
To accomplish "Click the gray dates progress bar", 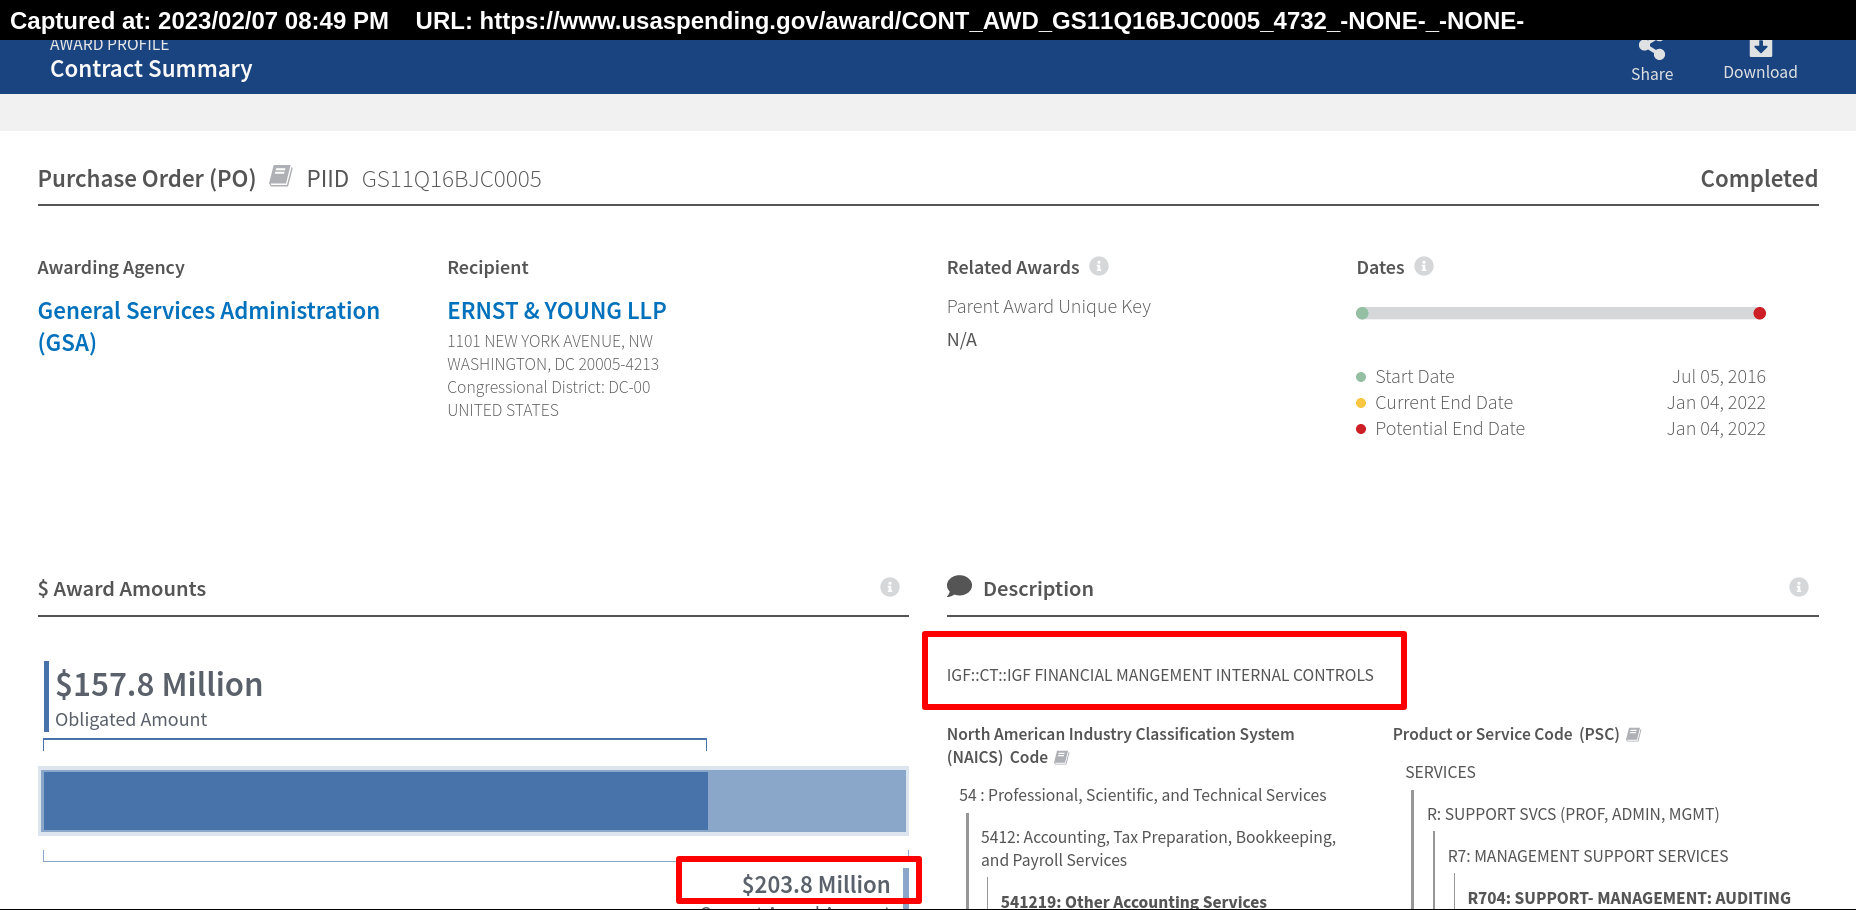I will [1560, 313].
